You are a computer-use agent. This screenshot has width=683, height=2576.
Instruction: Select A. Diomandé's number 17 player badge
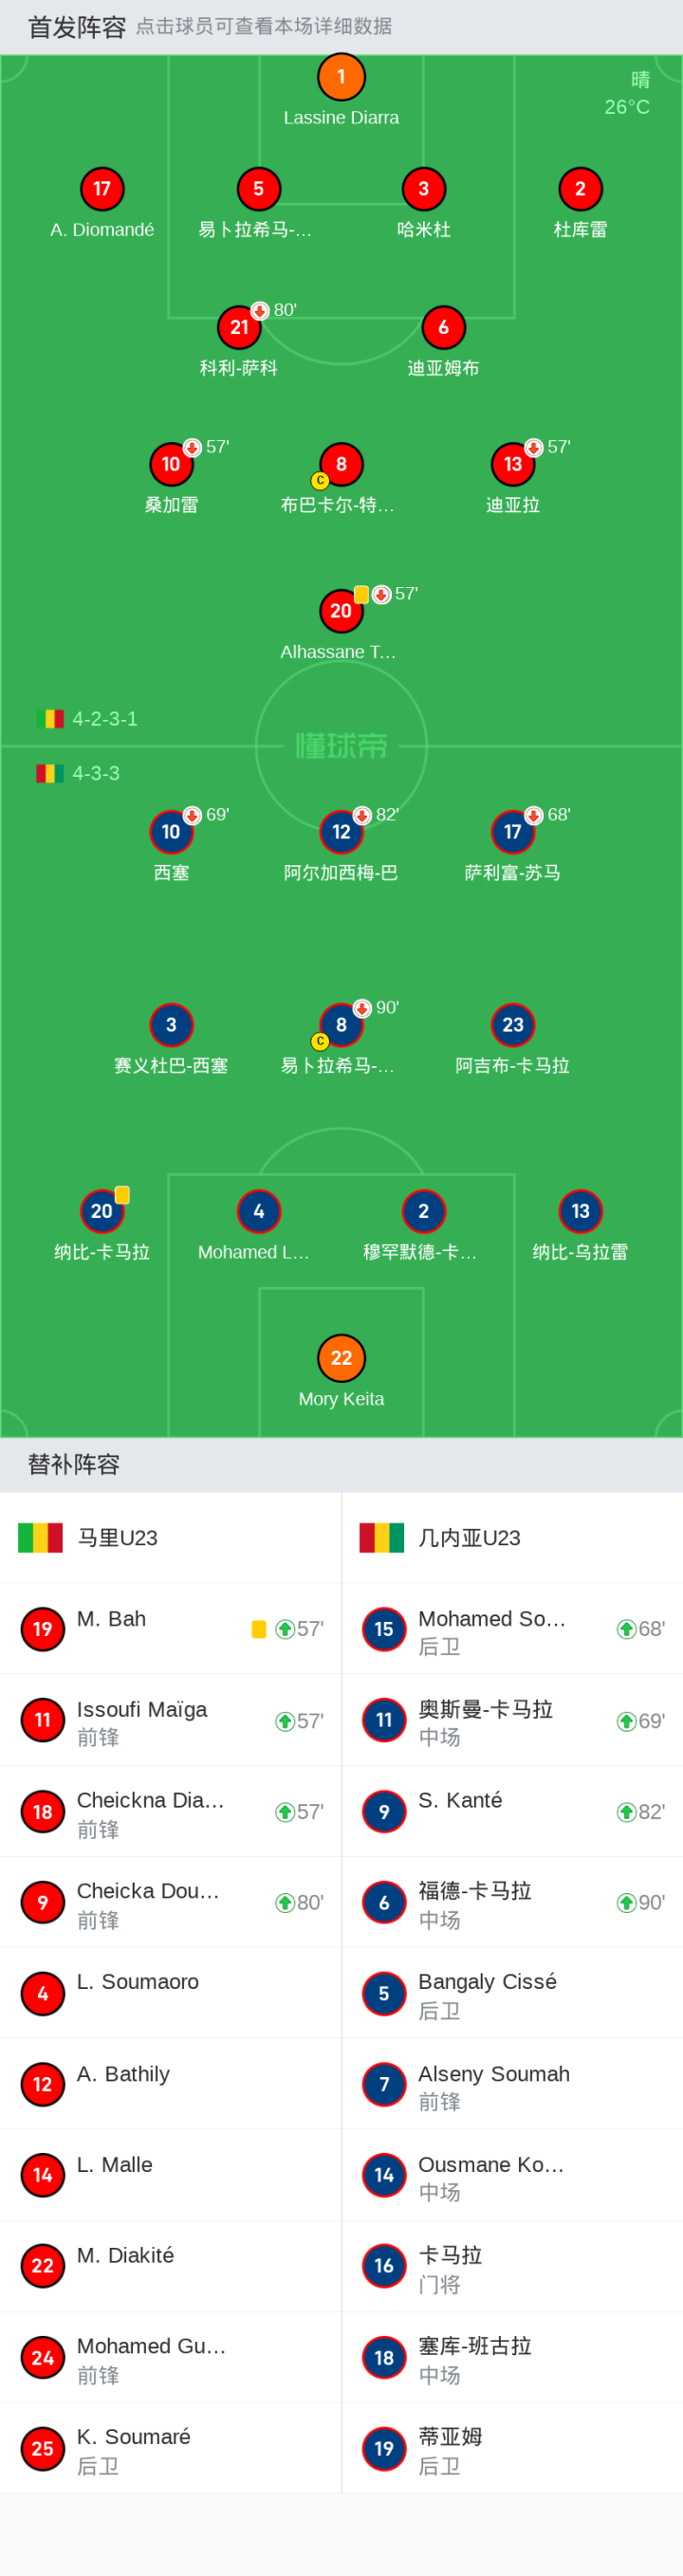[x=102, y=189]
